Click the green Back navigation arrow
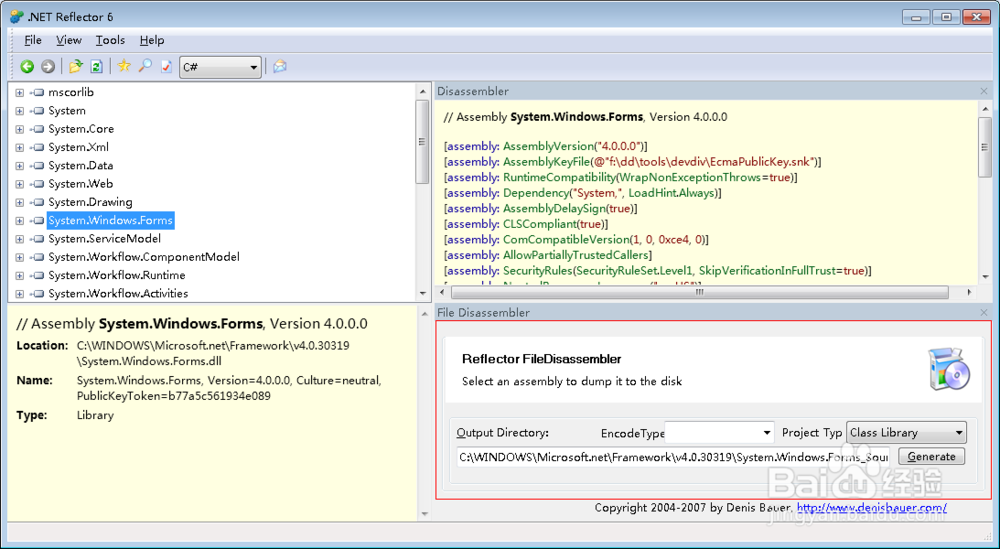The height and width of the screenshot is (549, 1000). (x=27, y=66)
